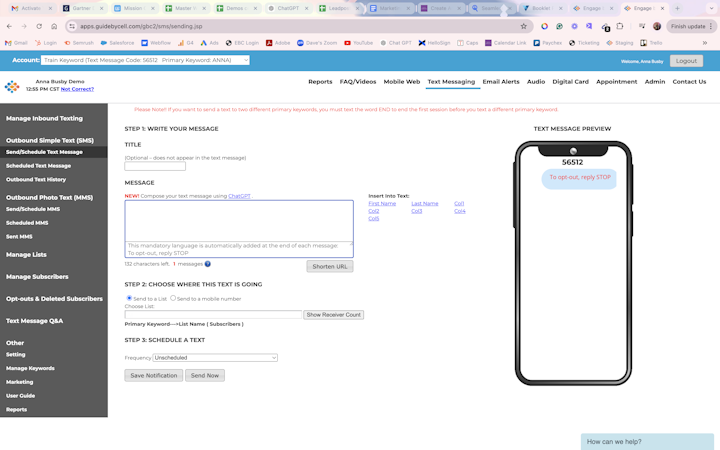Open Webflow bookmark
The image size is (720, 450).
tap(156, 43)
